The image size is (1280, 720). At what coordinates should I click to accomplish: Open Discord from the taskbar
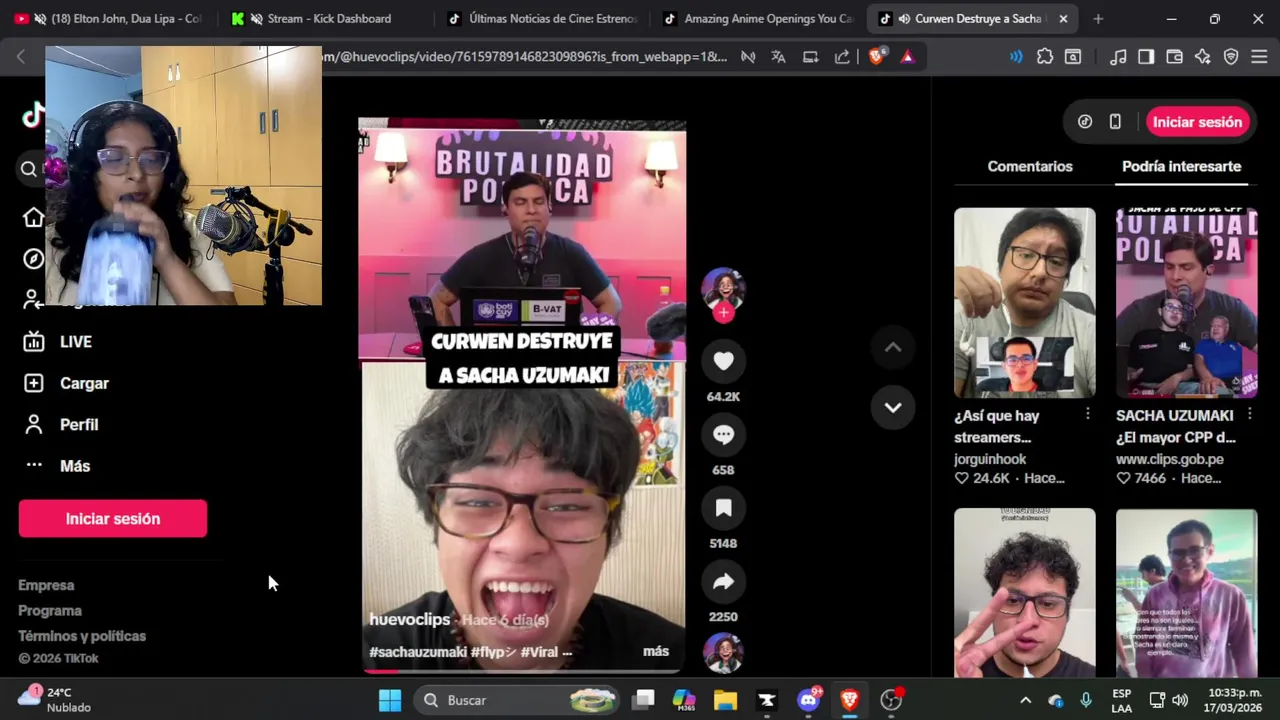click(x=808, y=700)
